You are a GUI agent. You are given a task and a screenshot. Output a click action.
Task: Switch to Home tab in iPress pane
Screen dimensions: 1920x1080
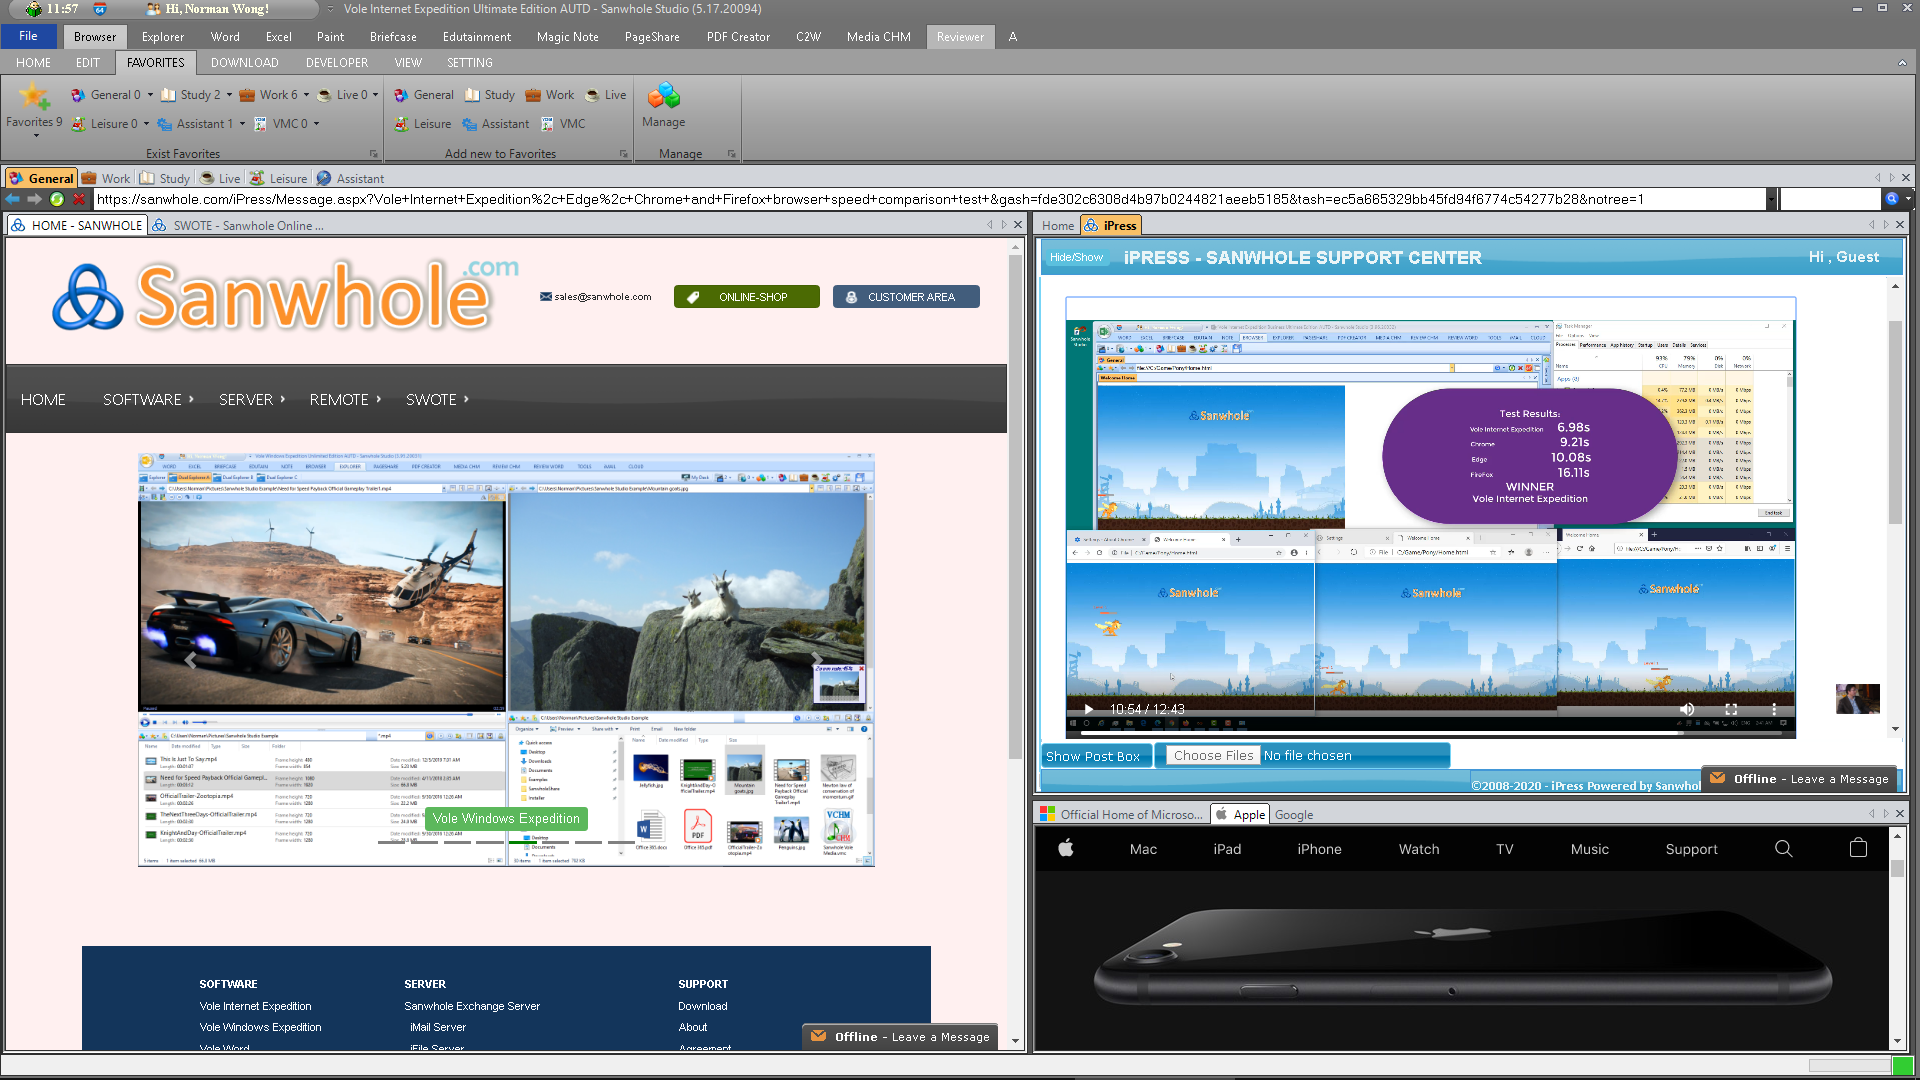click(x=1058, y=225)
